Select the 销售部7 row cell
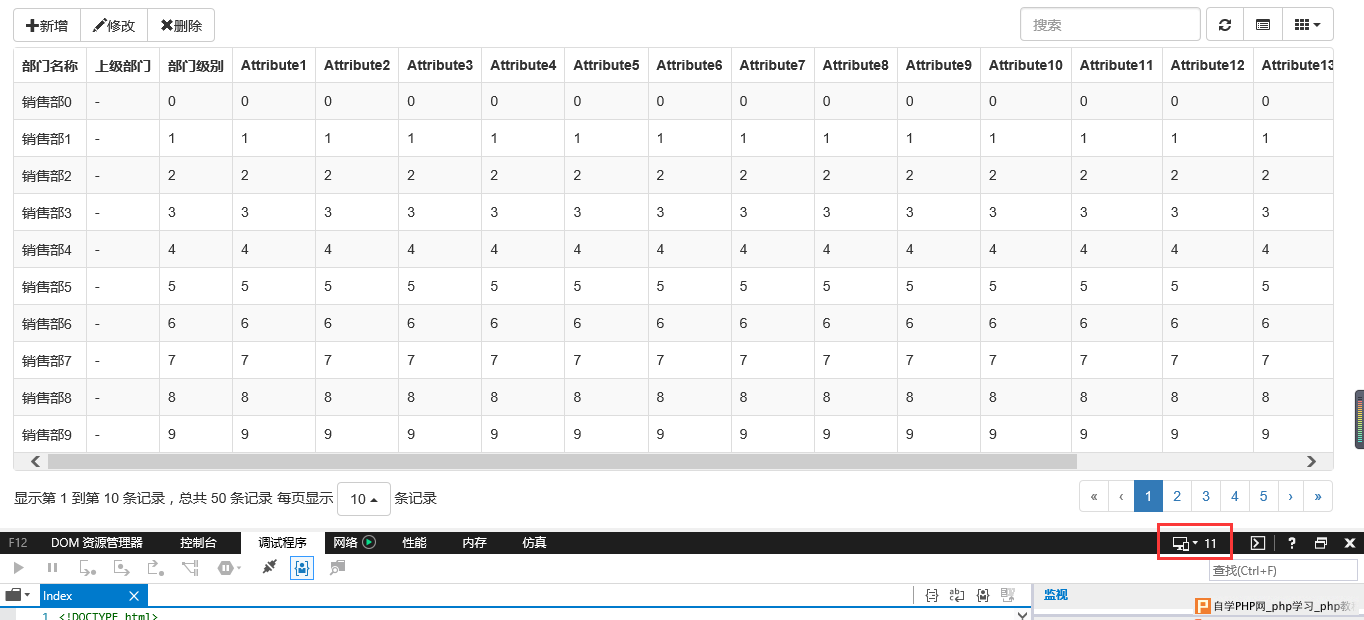Screen dimensions: 1364x620 coord(50,360)
